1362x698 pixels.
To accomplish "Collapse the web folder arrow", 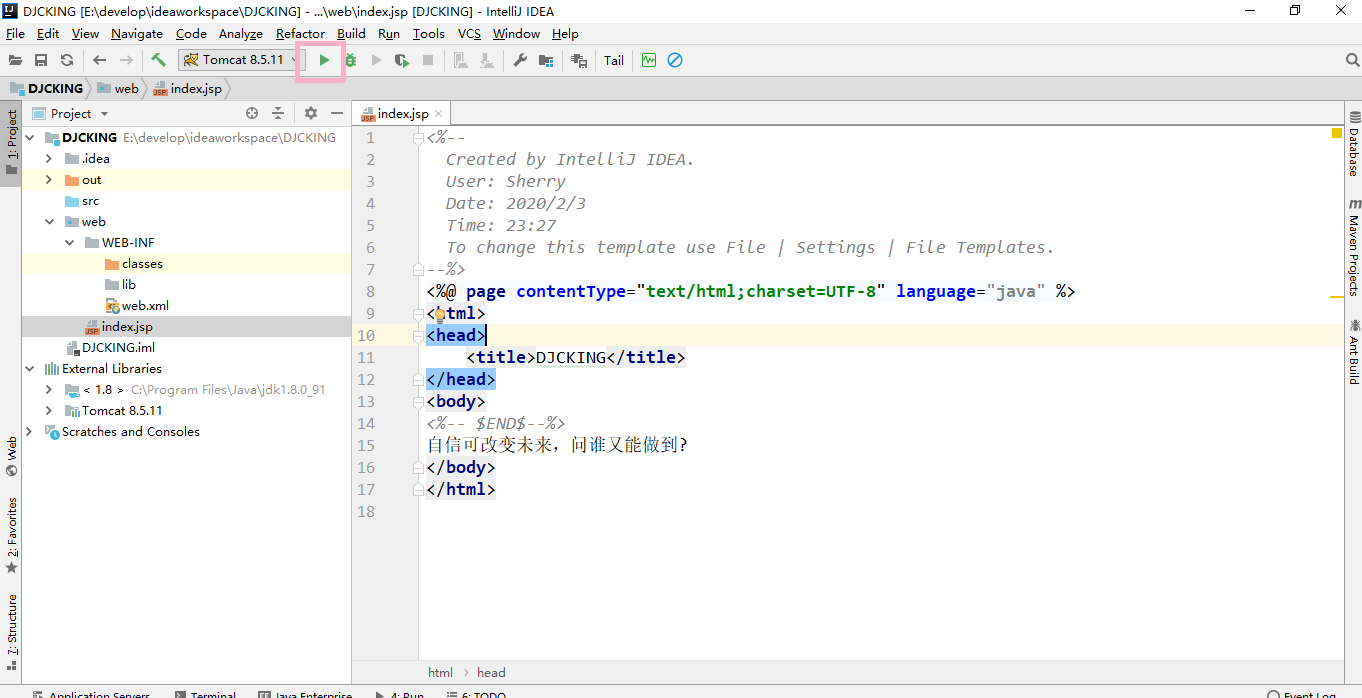I will (x=49, y=222).
